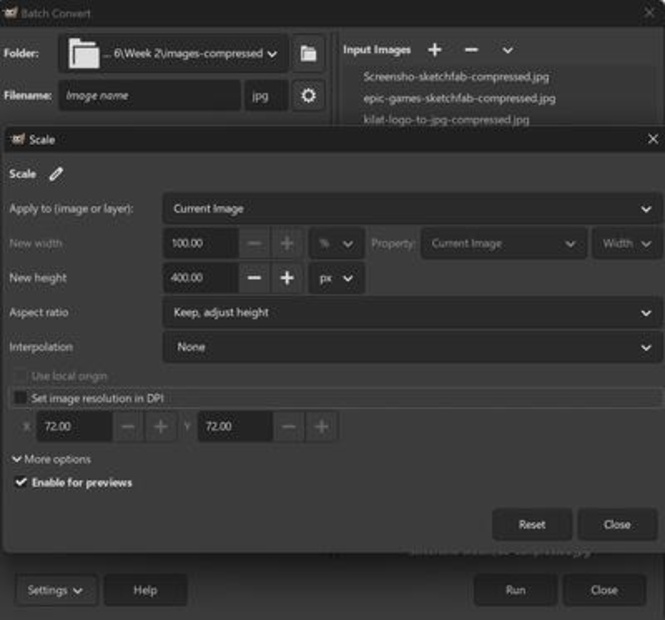
Task: Click the New height 400.00 field
Action: pyautogui.click(x=201, y=278)
